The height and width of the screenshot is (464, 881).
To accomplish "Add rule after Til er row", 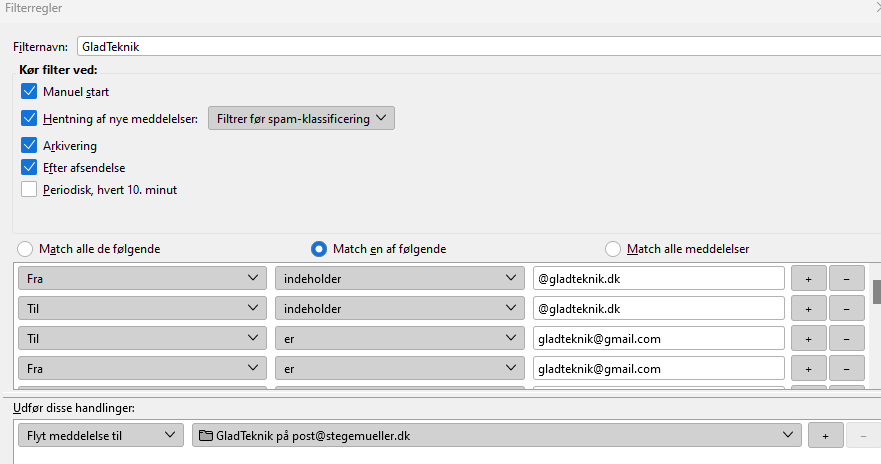I will (809, 339).
